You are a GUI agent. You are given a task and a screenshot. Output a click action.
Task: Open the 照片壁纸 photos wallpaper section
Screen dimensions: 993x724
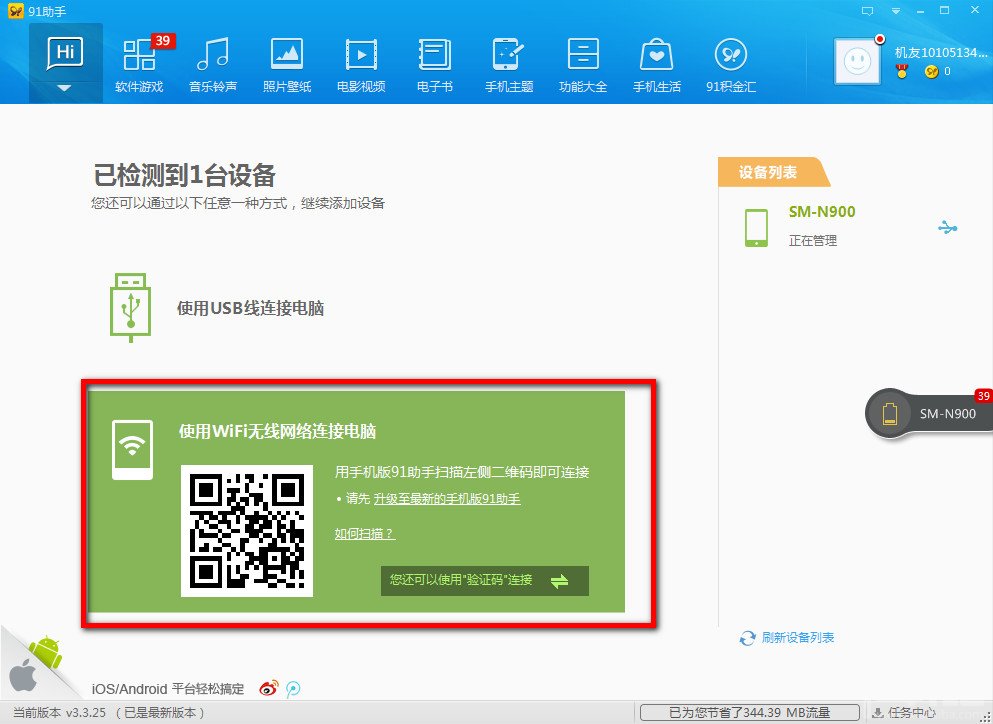click(287, 65)
